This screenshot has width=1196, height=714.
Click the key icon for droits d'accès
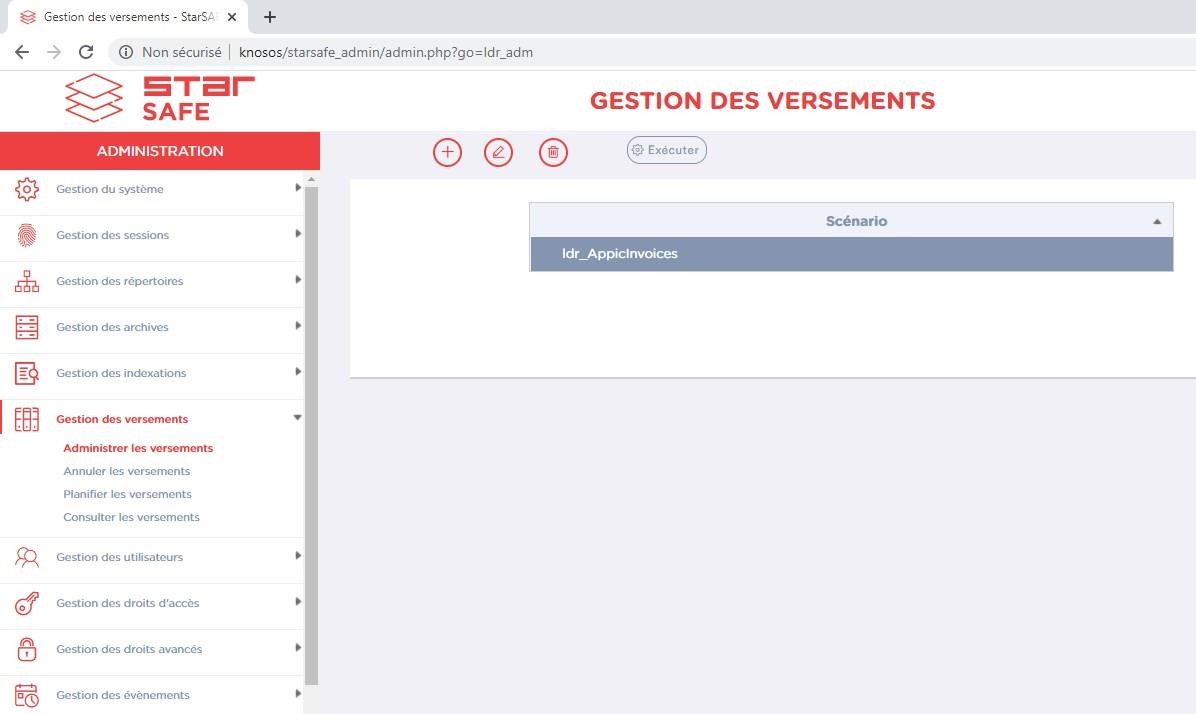click(x=27, y=603)
